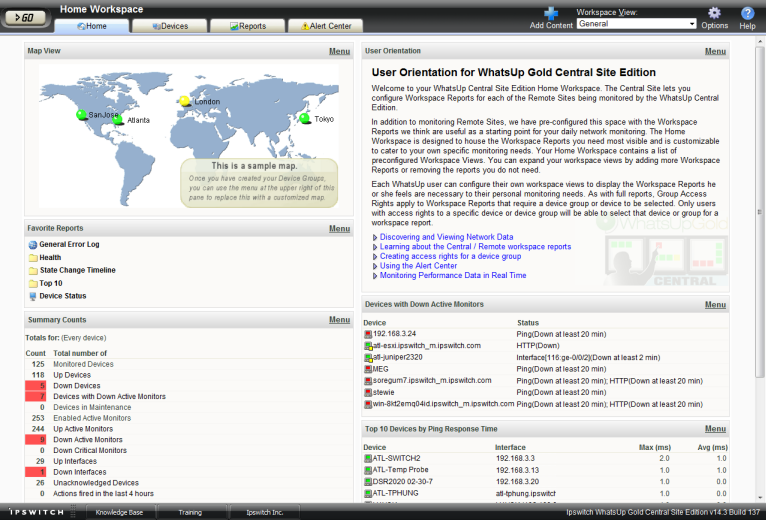Click Devices with Down Active Monitors count

click(36, 396)
